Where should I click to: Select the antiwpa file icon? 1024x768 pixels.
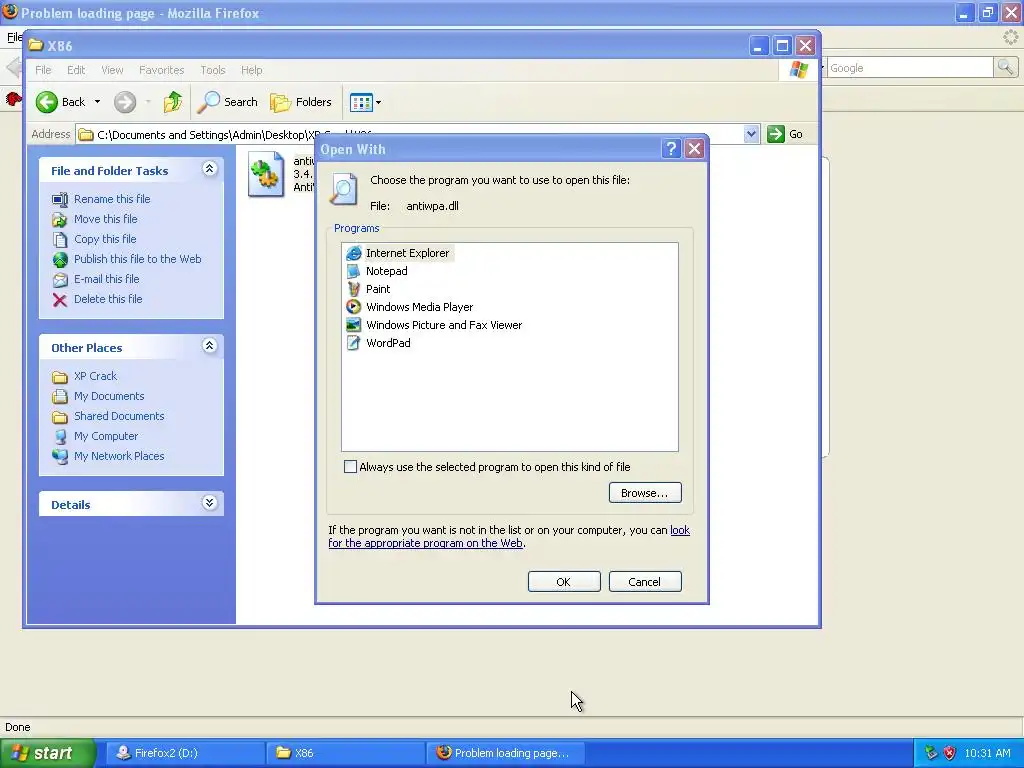coord(266,174)
